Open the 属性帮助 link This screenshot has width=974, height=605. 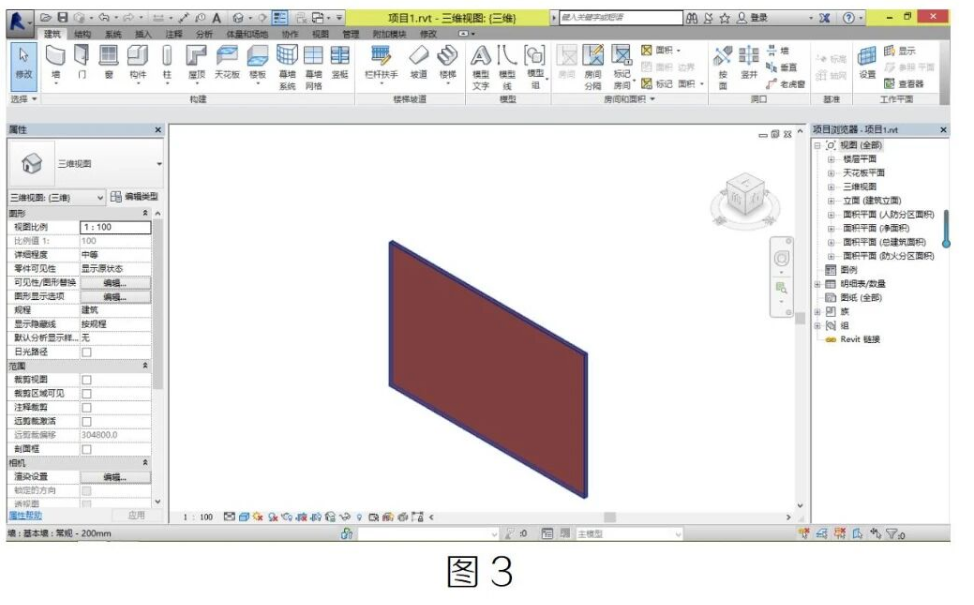(25, 516)
